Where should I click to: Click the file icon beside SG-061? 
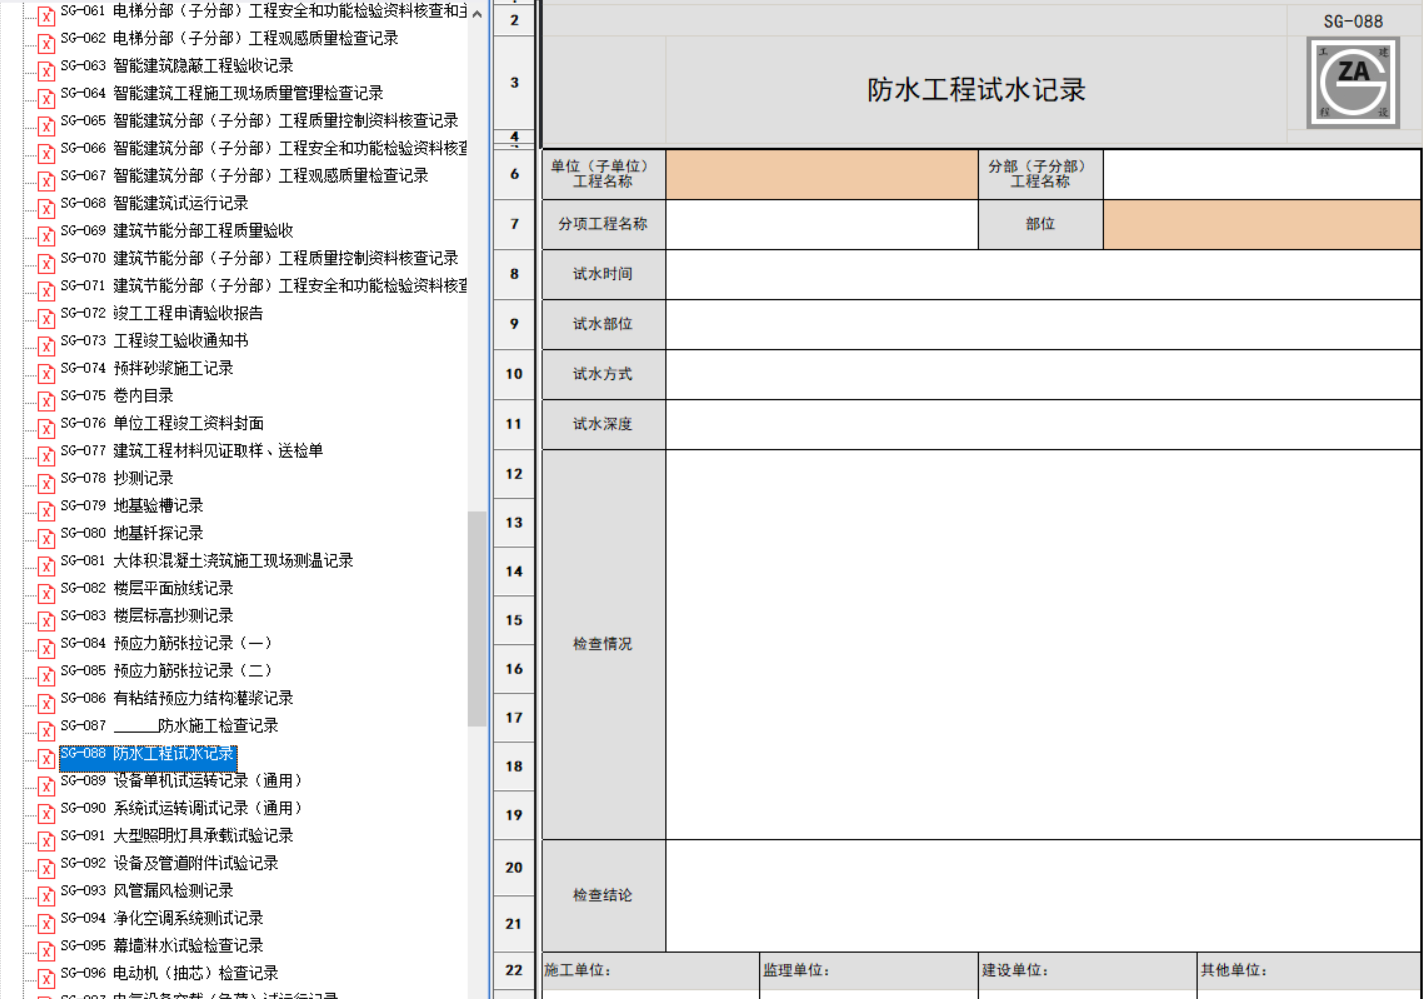[x=46, y=16]
